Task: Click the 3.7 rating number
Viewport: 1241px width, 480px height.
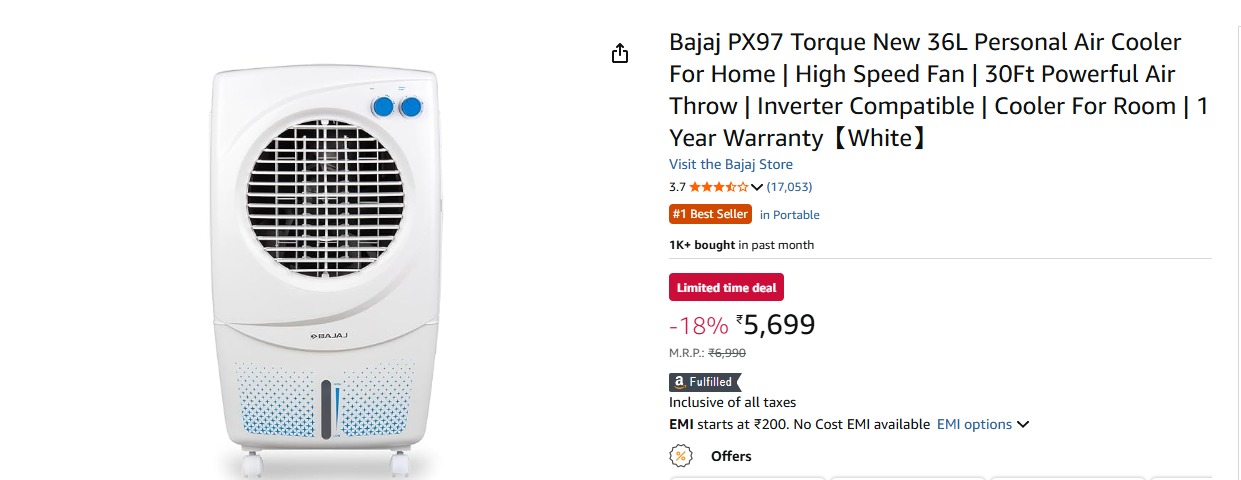Action: [677, 187]
